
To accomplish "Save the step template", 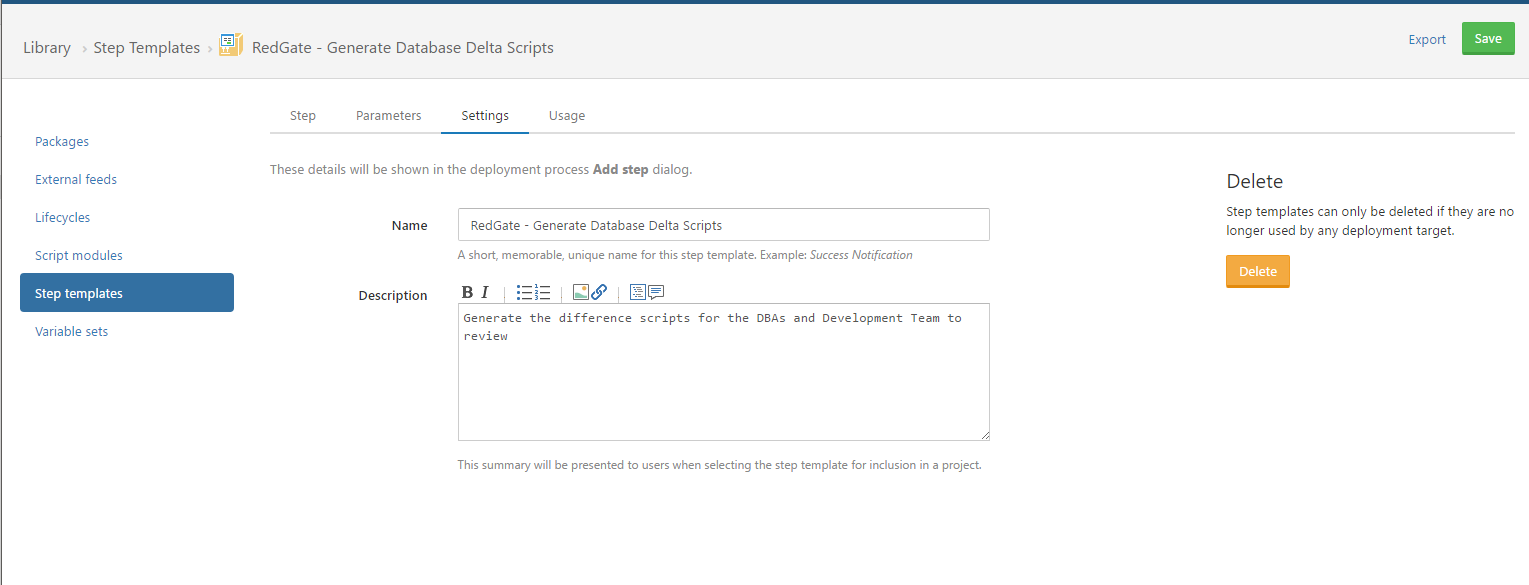I will (x=1488, y=39).
